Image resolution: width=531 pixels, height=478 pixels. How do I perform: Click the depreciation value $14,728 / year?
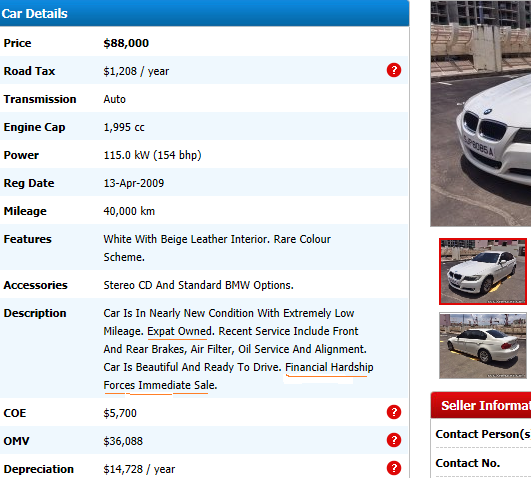139,469
